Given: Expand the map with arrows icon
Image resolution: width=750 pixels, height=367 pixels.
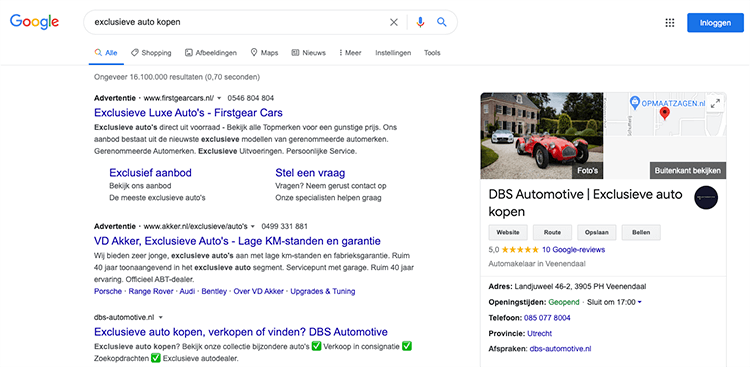Looking at the screenshot, I should pyautogui.click(x=716, y=103).
